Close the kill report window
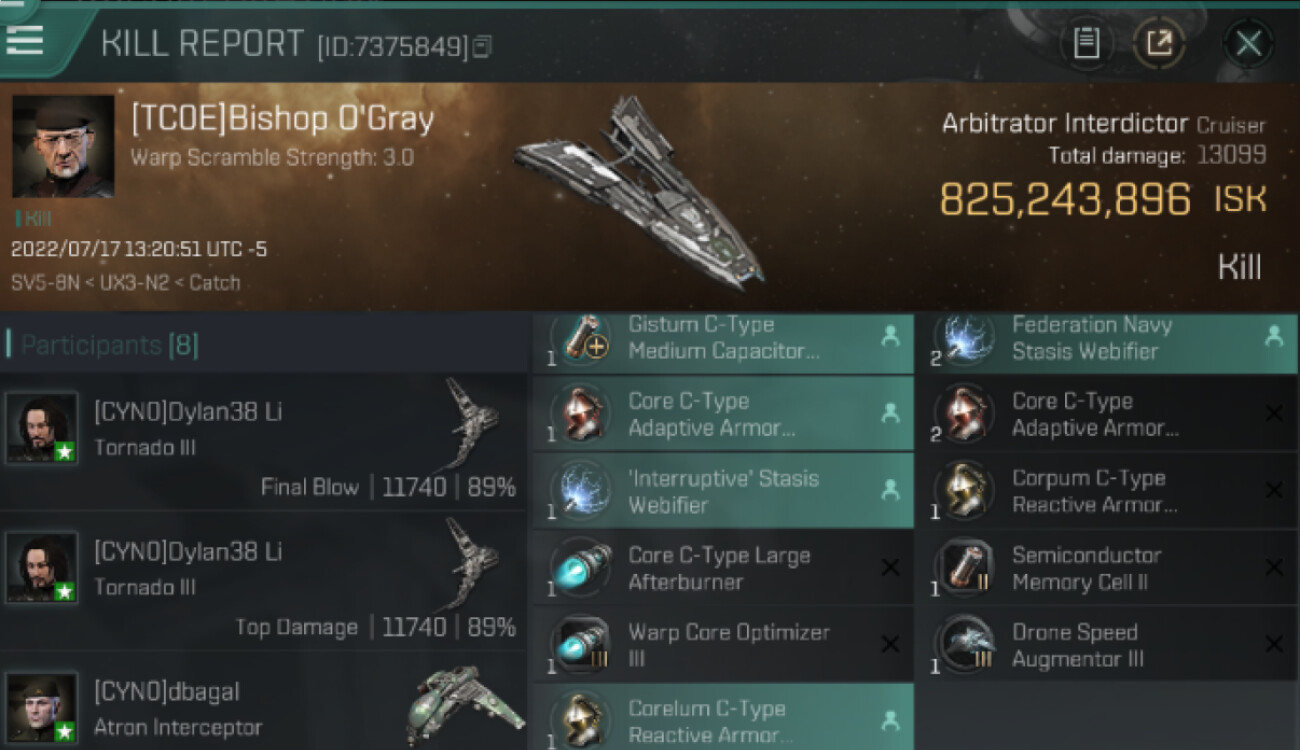The image size is (1300, 750). (x=1248, y=43)
